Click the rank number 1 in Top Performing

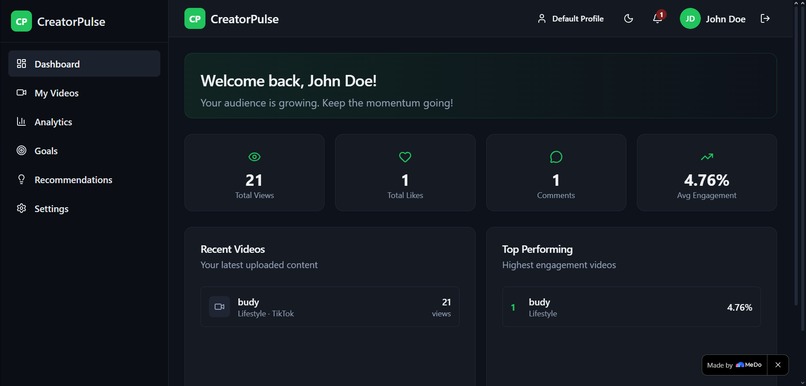point(513,307)
